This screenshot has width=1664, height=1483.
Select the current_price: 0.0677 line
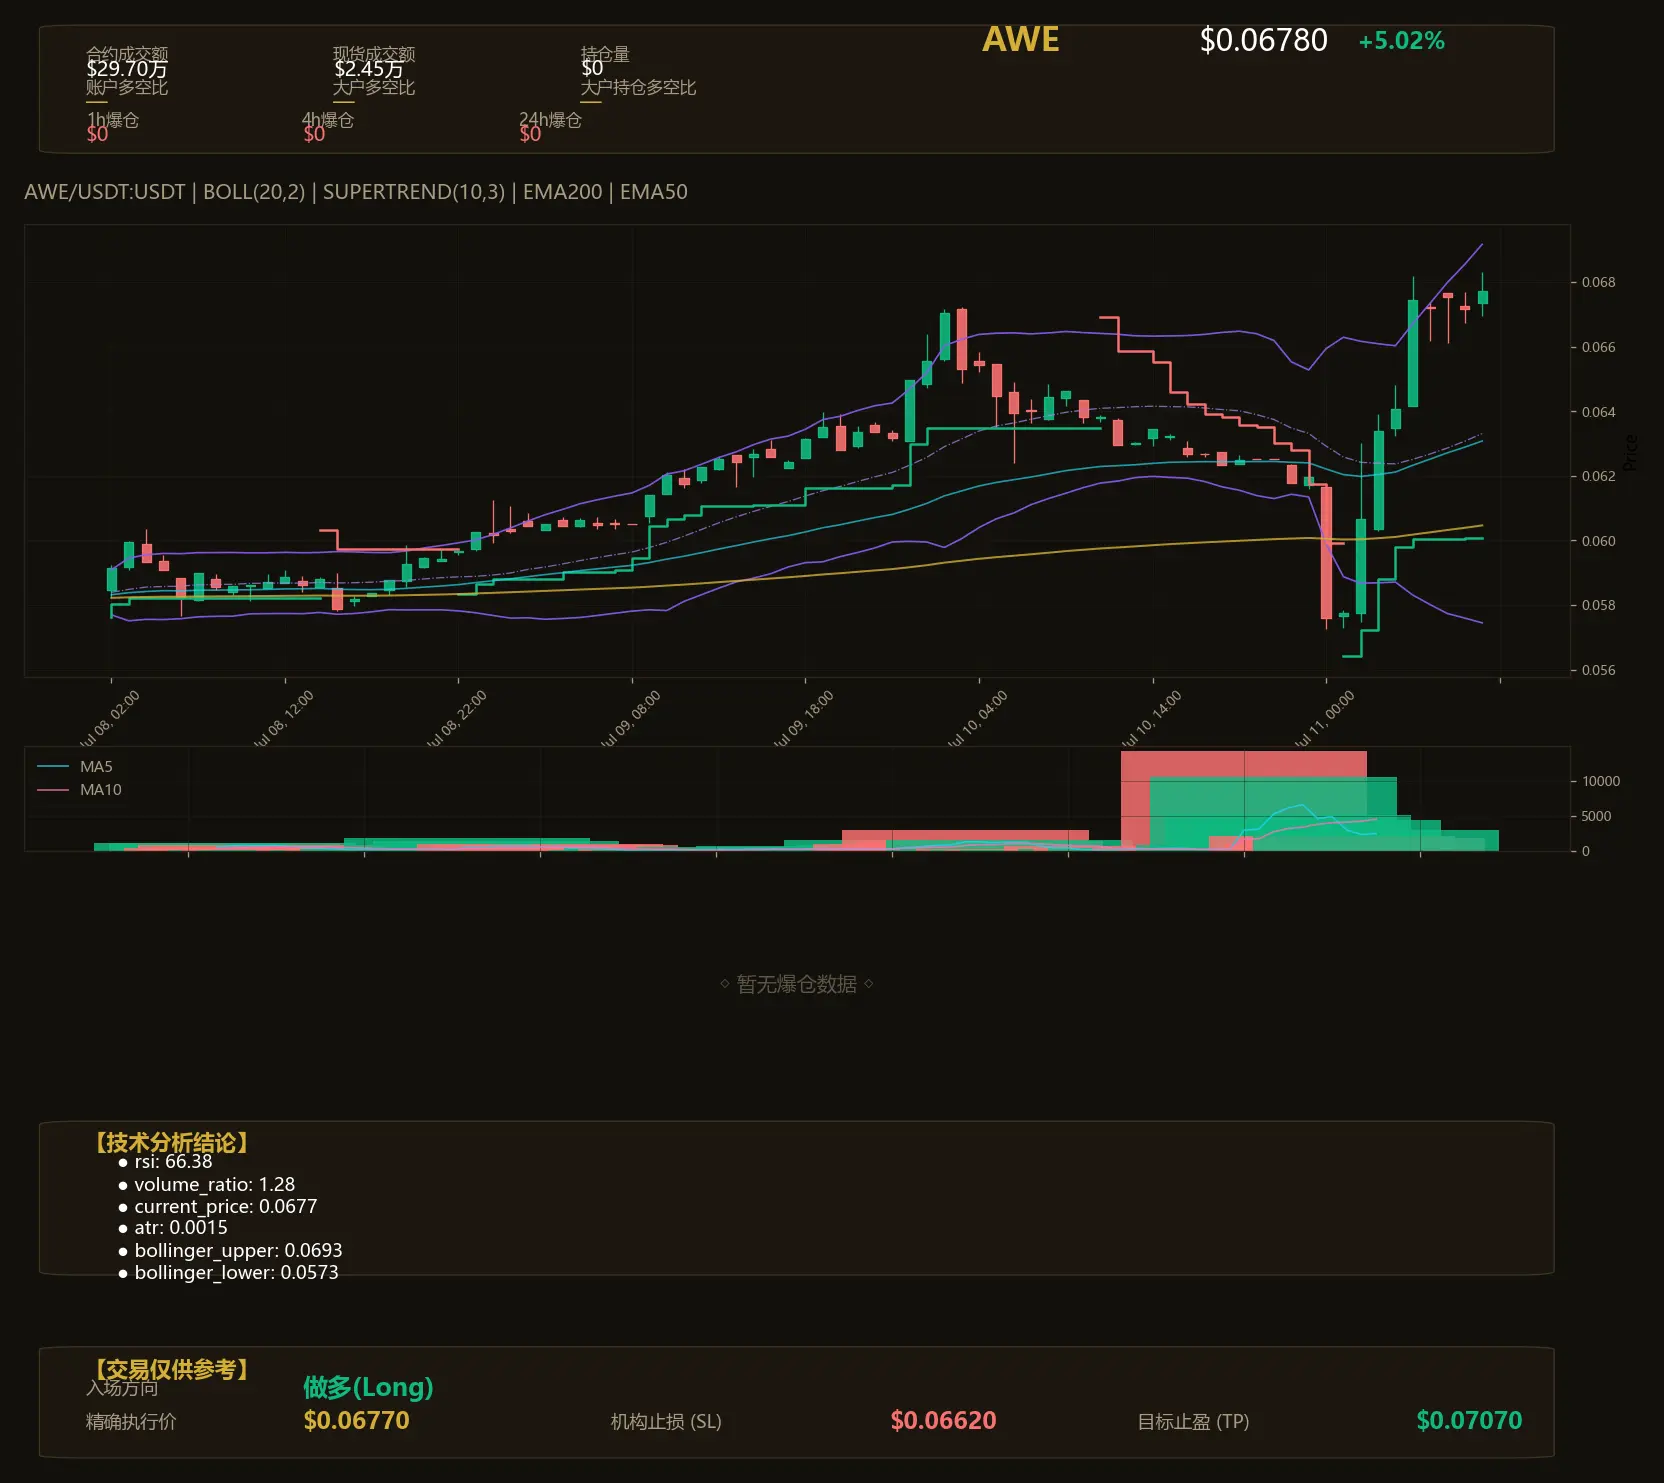pos(225,1207)
